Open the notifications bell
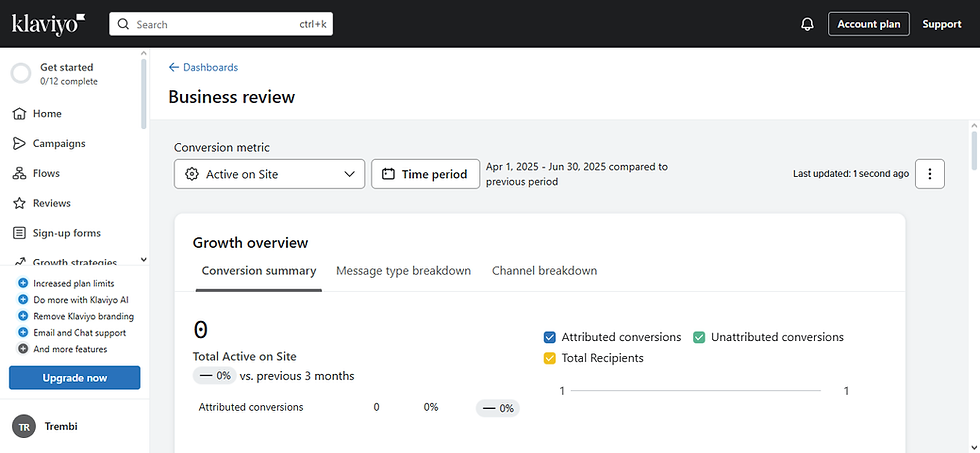 (808, 24)
